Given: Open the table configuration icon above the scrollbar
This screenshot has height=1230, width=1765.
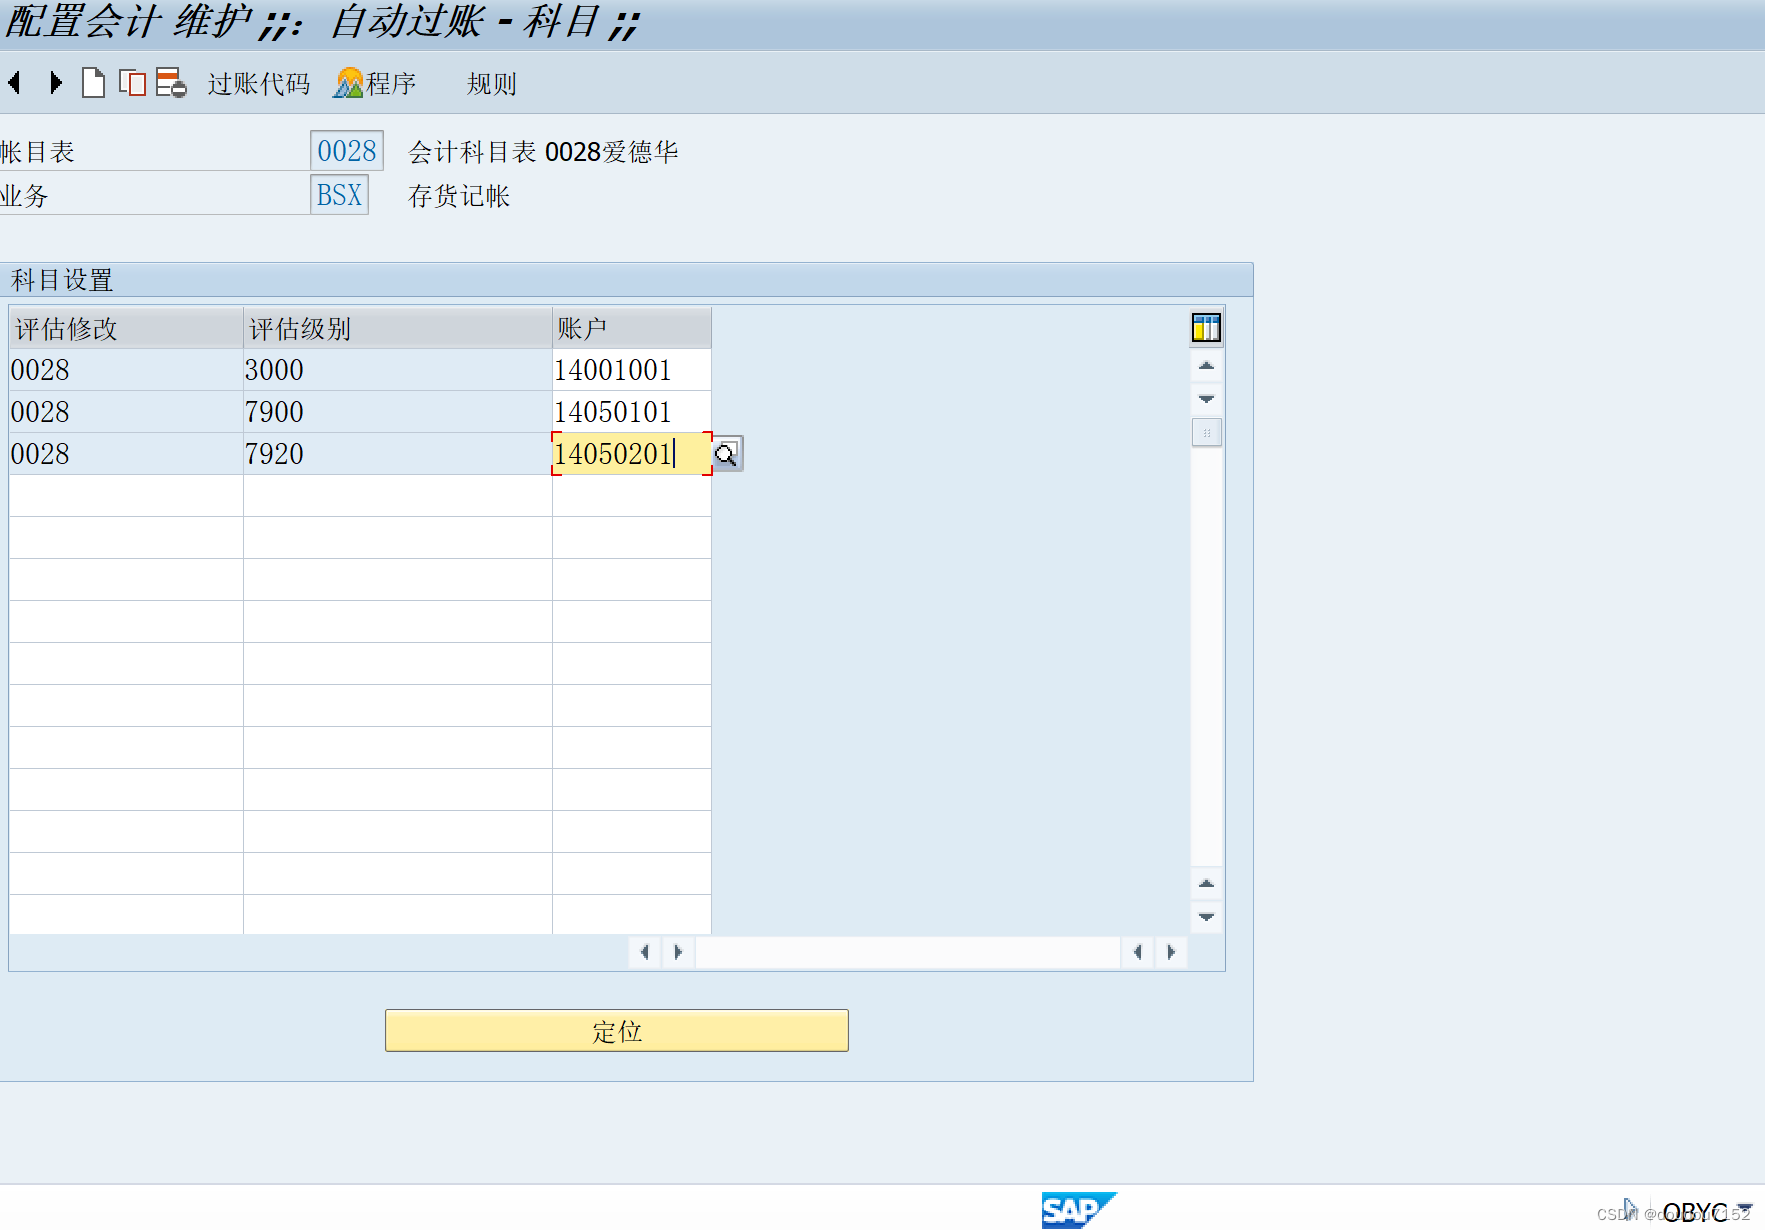Looking at the screenshot, I should point(1206,327).
